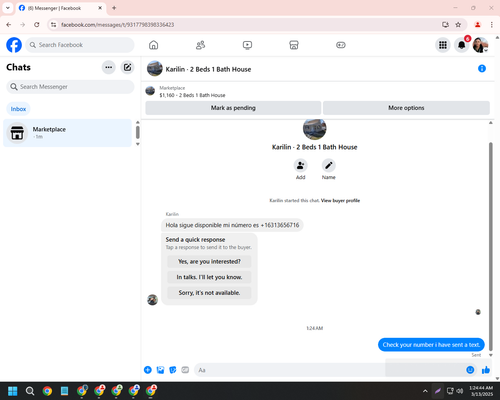Open Chats options three-dot button
Screen dimensions: 500x400
[x=109, y=67]
